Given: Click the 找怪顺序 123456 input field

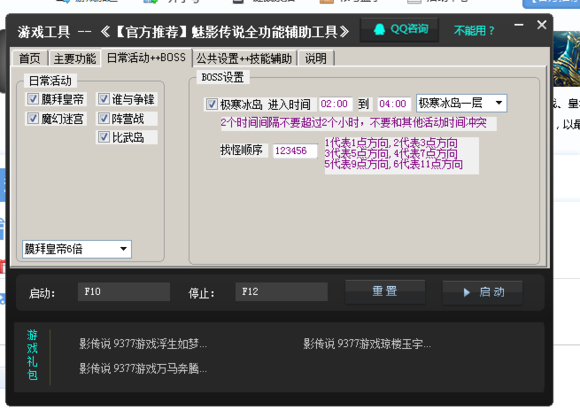Looking at the screenshot, I should click(x=295, y=151).
